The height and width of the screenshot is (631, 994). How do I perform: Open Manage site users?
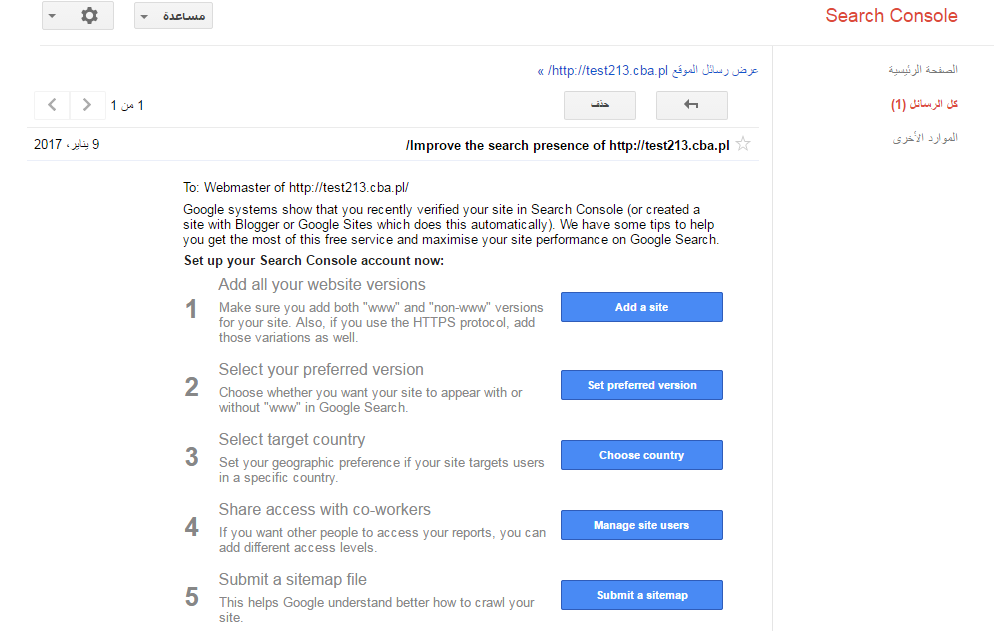pos(642,525)
